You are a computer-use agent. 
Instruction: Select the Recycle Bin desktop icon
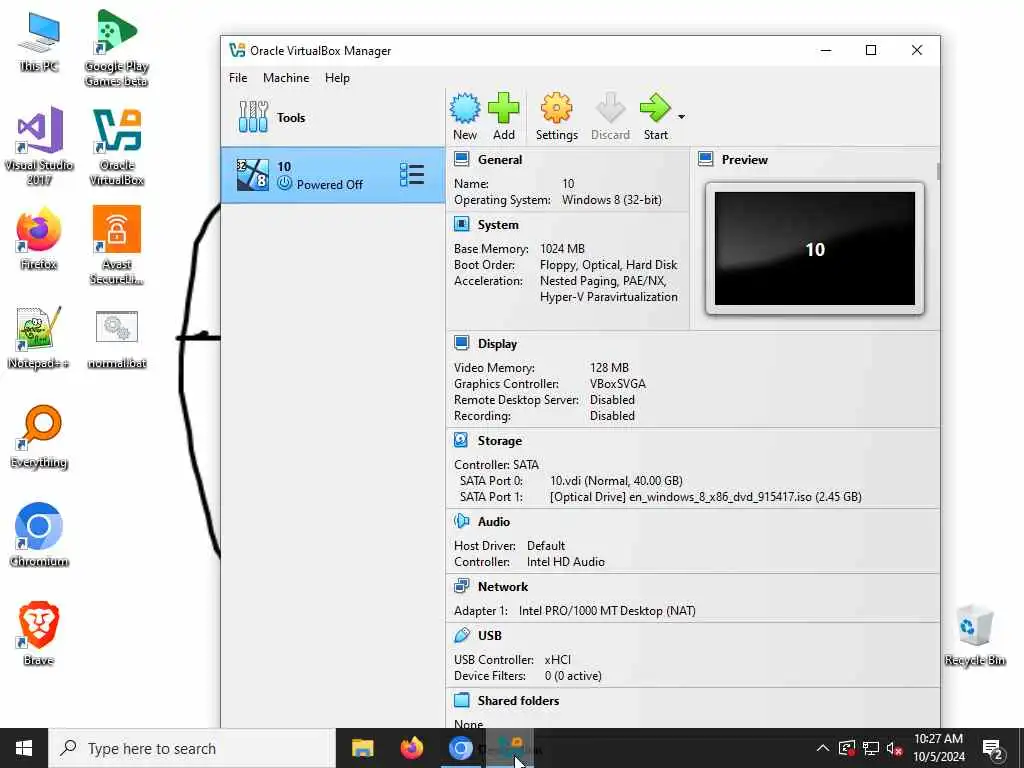click(x=974, y=635)
